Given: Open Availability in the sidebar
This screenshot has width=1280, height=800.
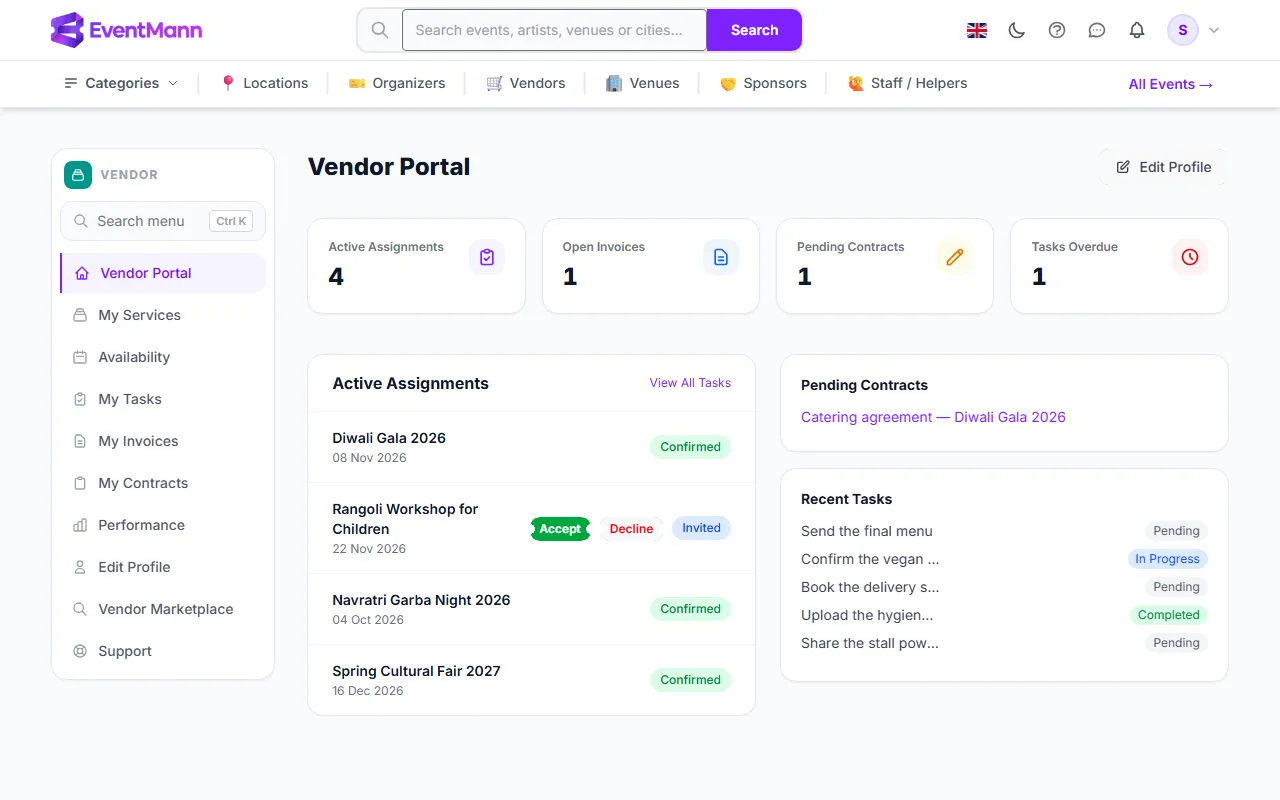Looking at the screenshot, I should [x=163, y=357].
